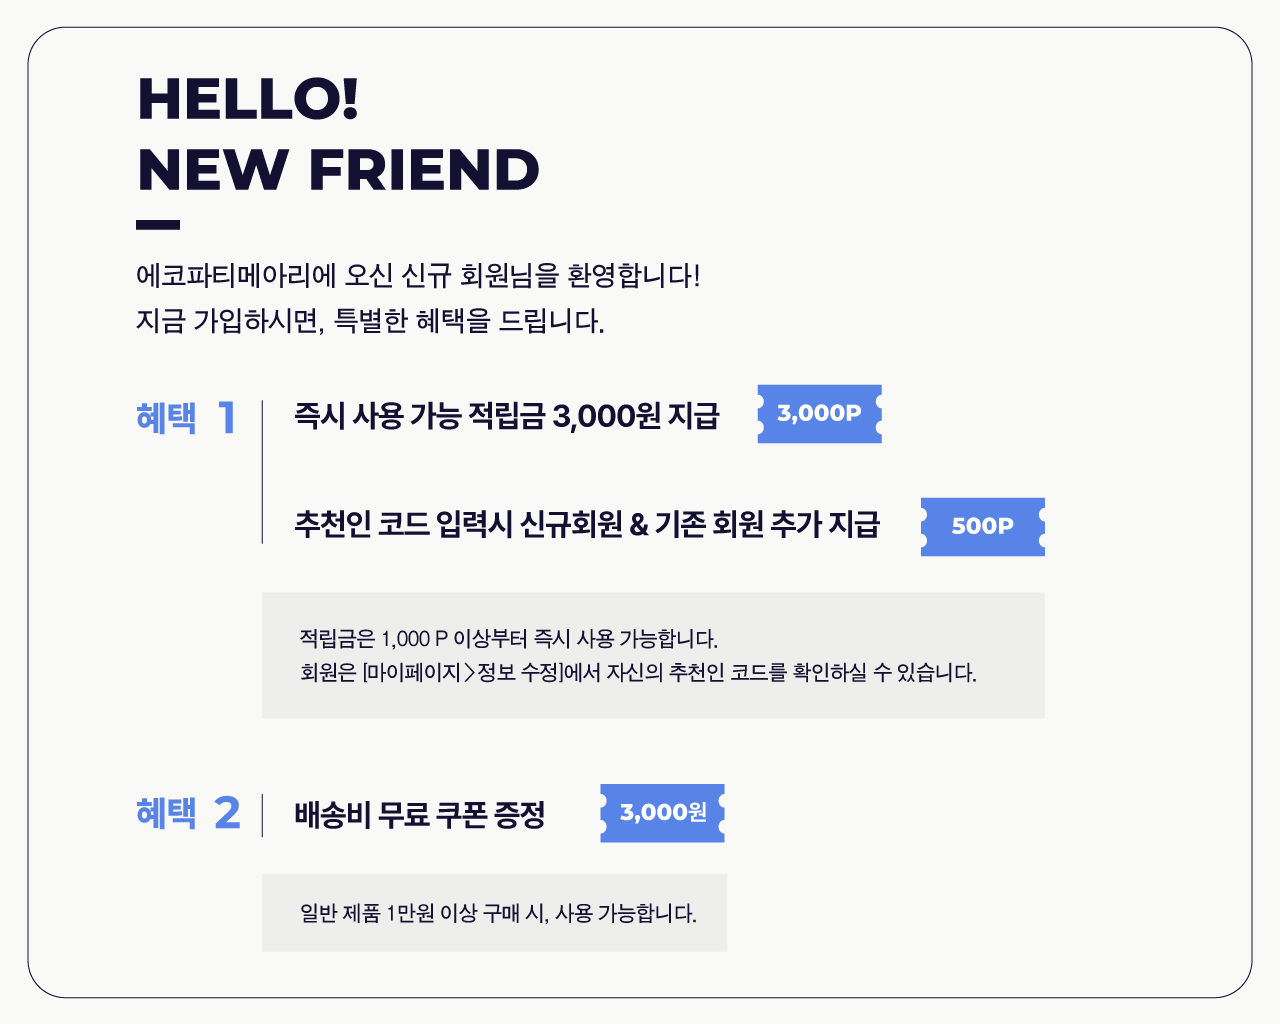Viewport: 1280px width, 1024px height.
Task: Click the 3,000원 shipping coupon badge
Action: (662, 813)
